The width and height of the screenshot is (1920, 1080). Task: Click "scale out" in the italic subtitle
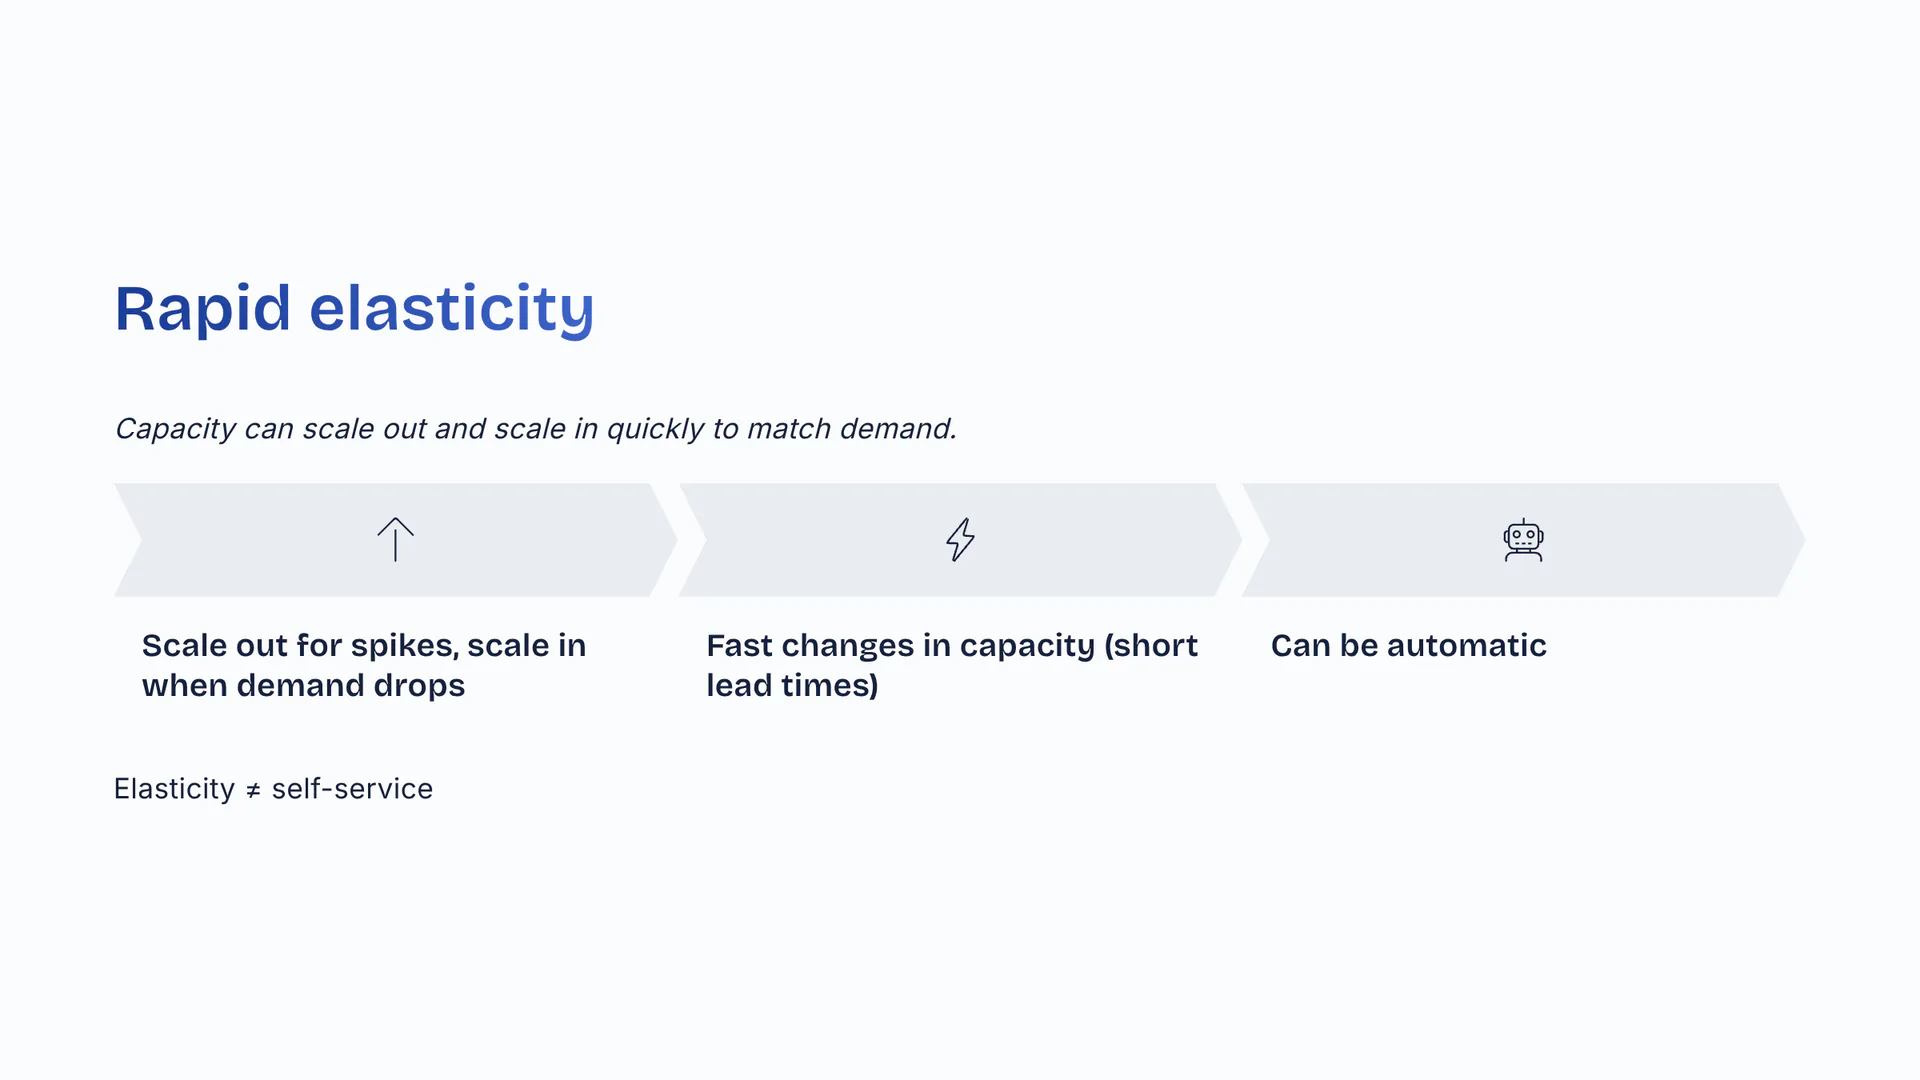365,429
